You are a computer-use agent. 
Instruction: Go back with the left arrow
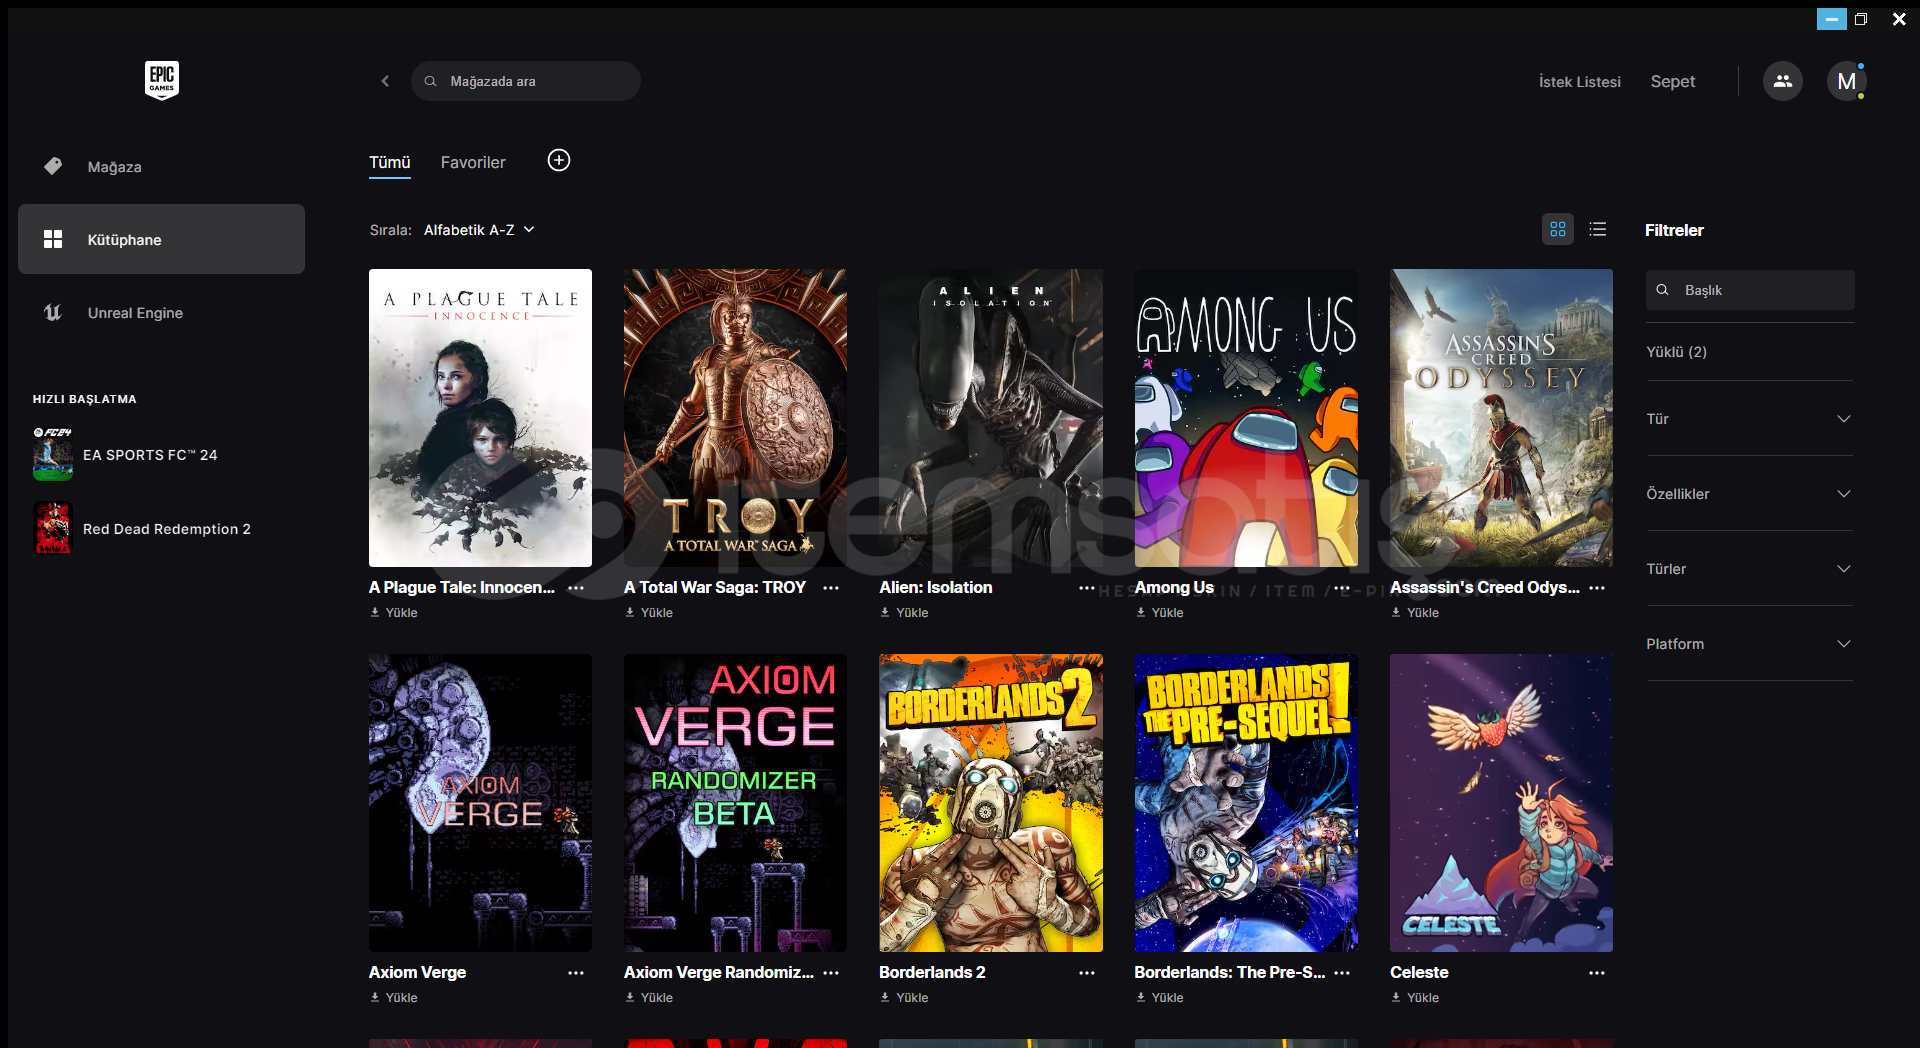[x=385, y=81]
